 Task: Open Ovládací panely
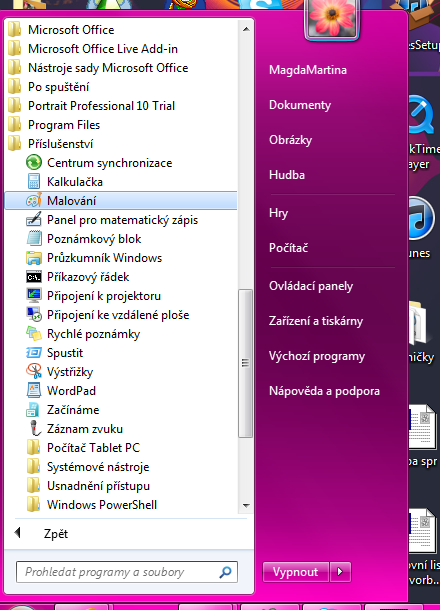(x=311, y=286)
